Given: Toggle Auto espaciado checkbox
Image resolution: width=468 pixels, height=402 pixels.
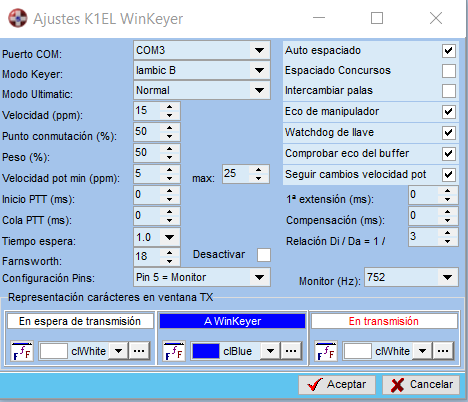Looking at the screenshot, I should [449, 51].
